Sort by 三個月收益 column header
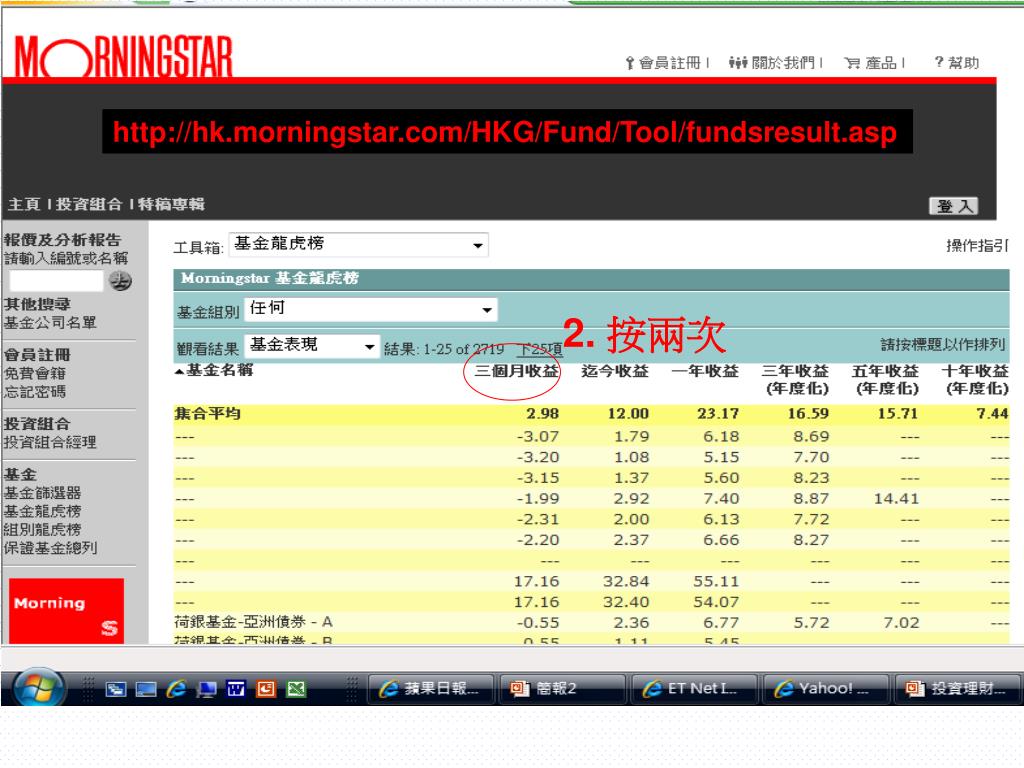The width and height of the screenshot is (1024, 768). tap(516, 371)
